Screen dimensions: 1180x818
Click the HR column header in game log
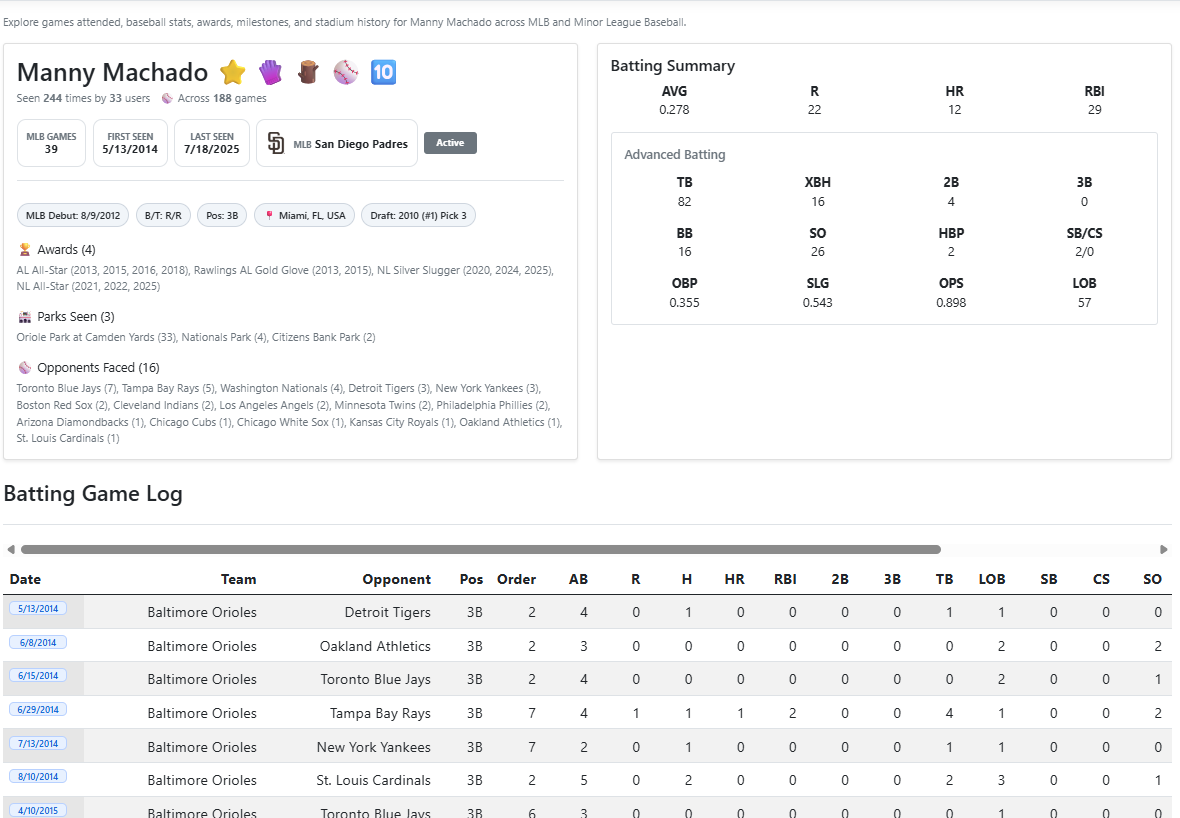734,579
